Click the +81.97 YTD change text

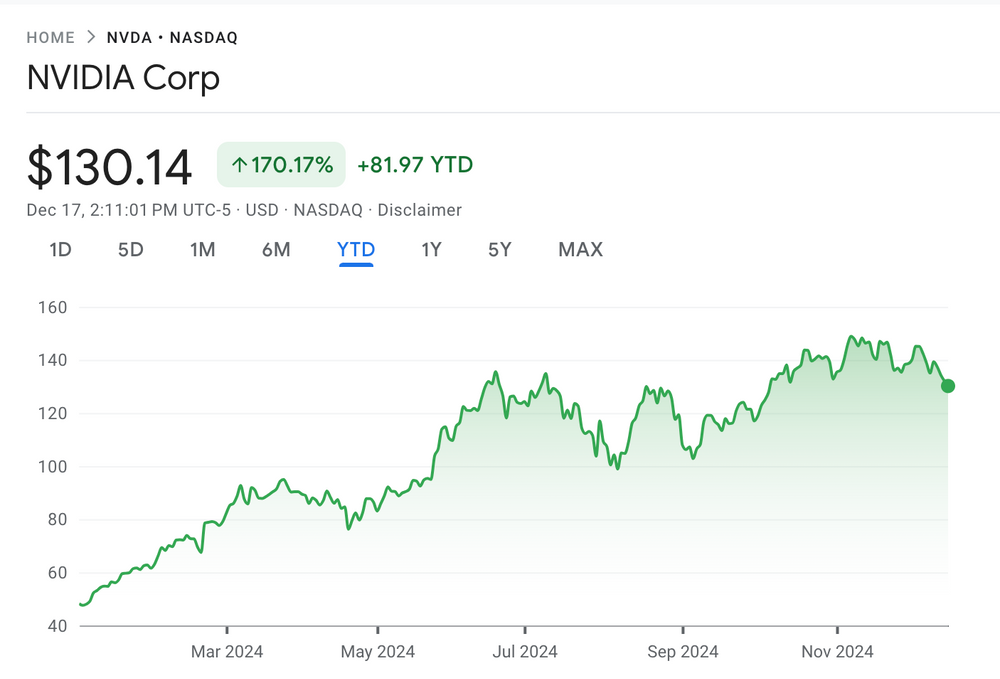(x=415, y=165)
